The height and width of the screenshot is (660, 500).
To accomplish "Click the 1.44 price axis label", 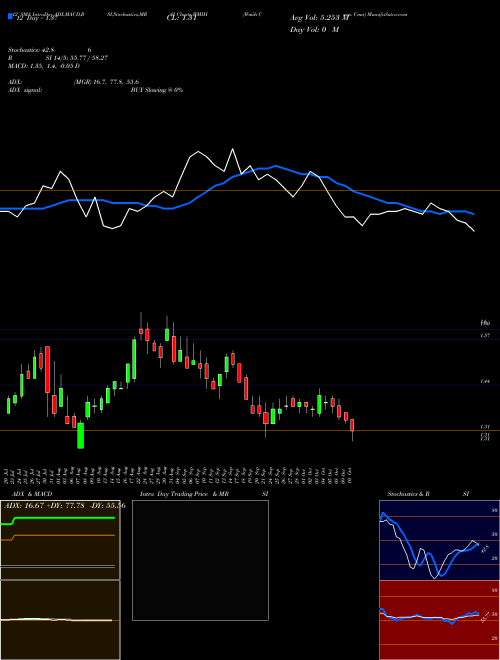I will [x=484, y=381].
